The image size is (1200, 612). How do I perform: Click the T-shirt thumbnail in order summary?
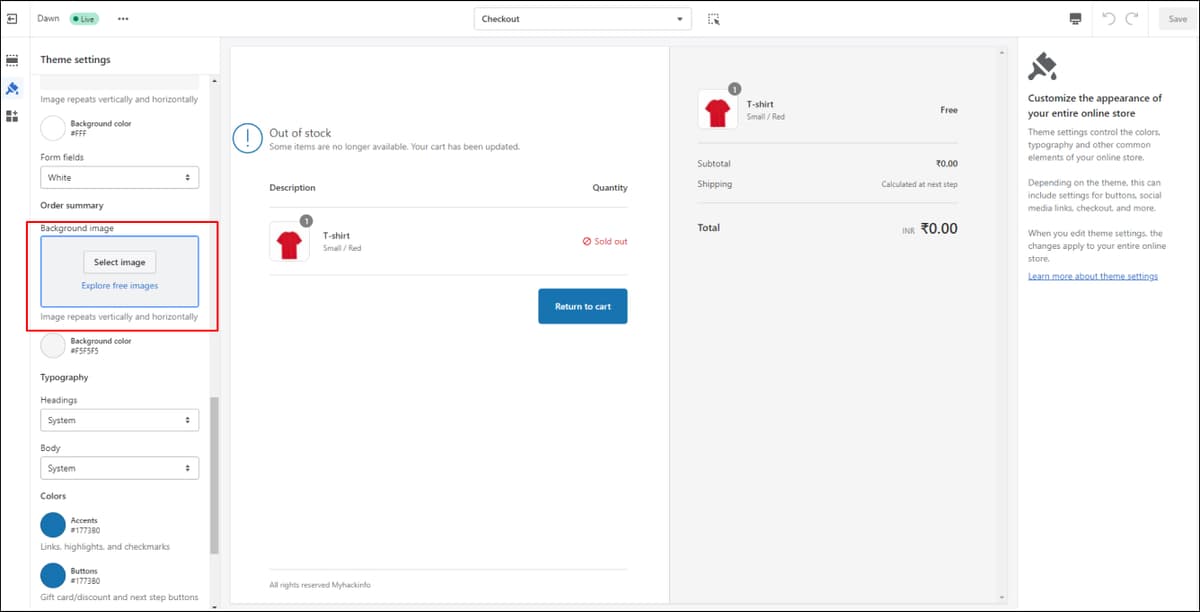click(717, 109)
